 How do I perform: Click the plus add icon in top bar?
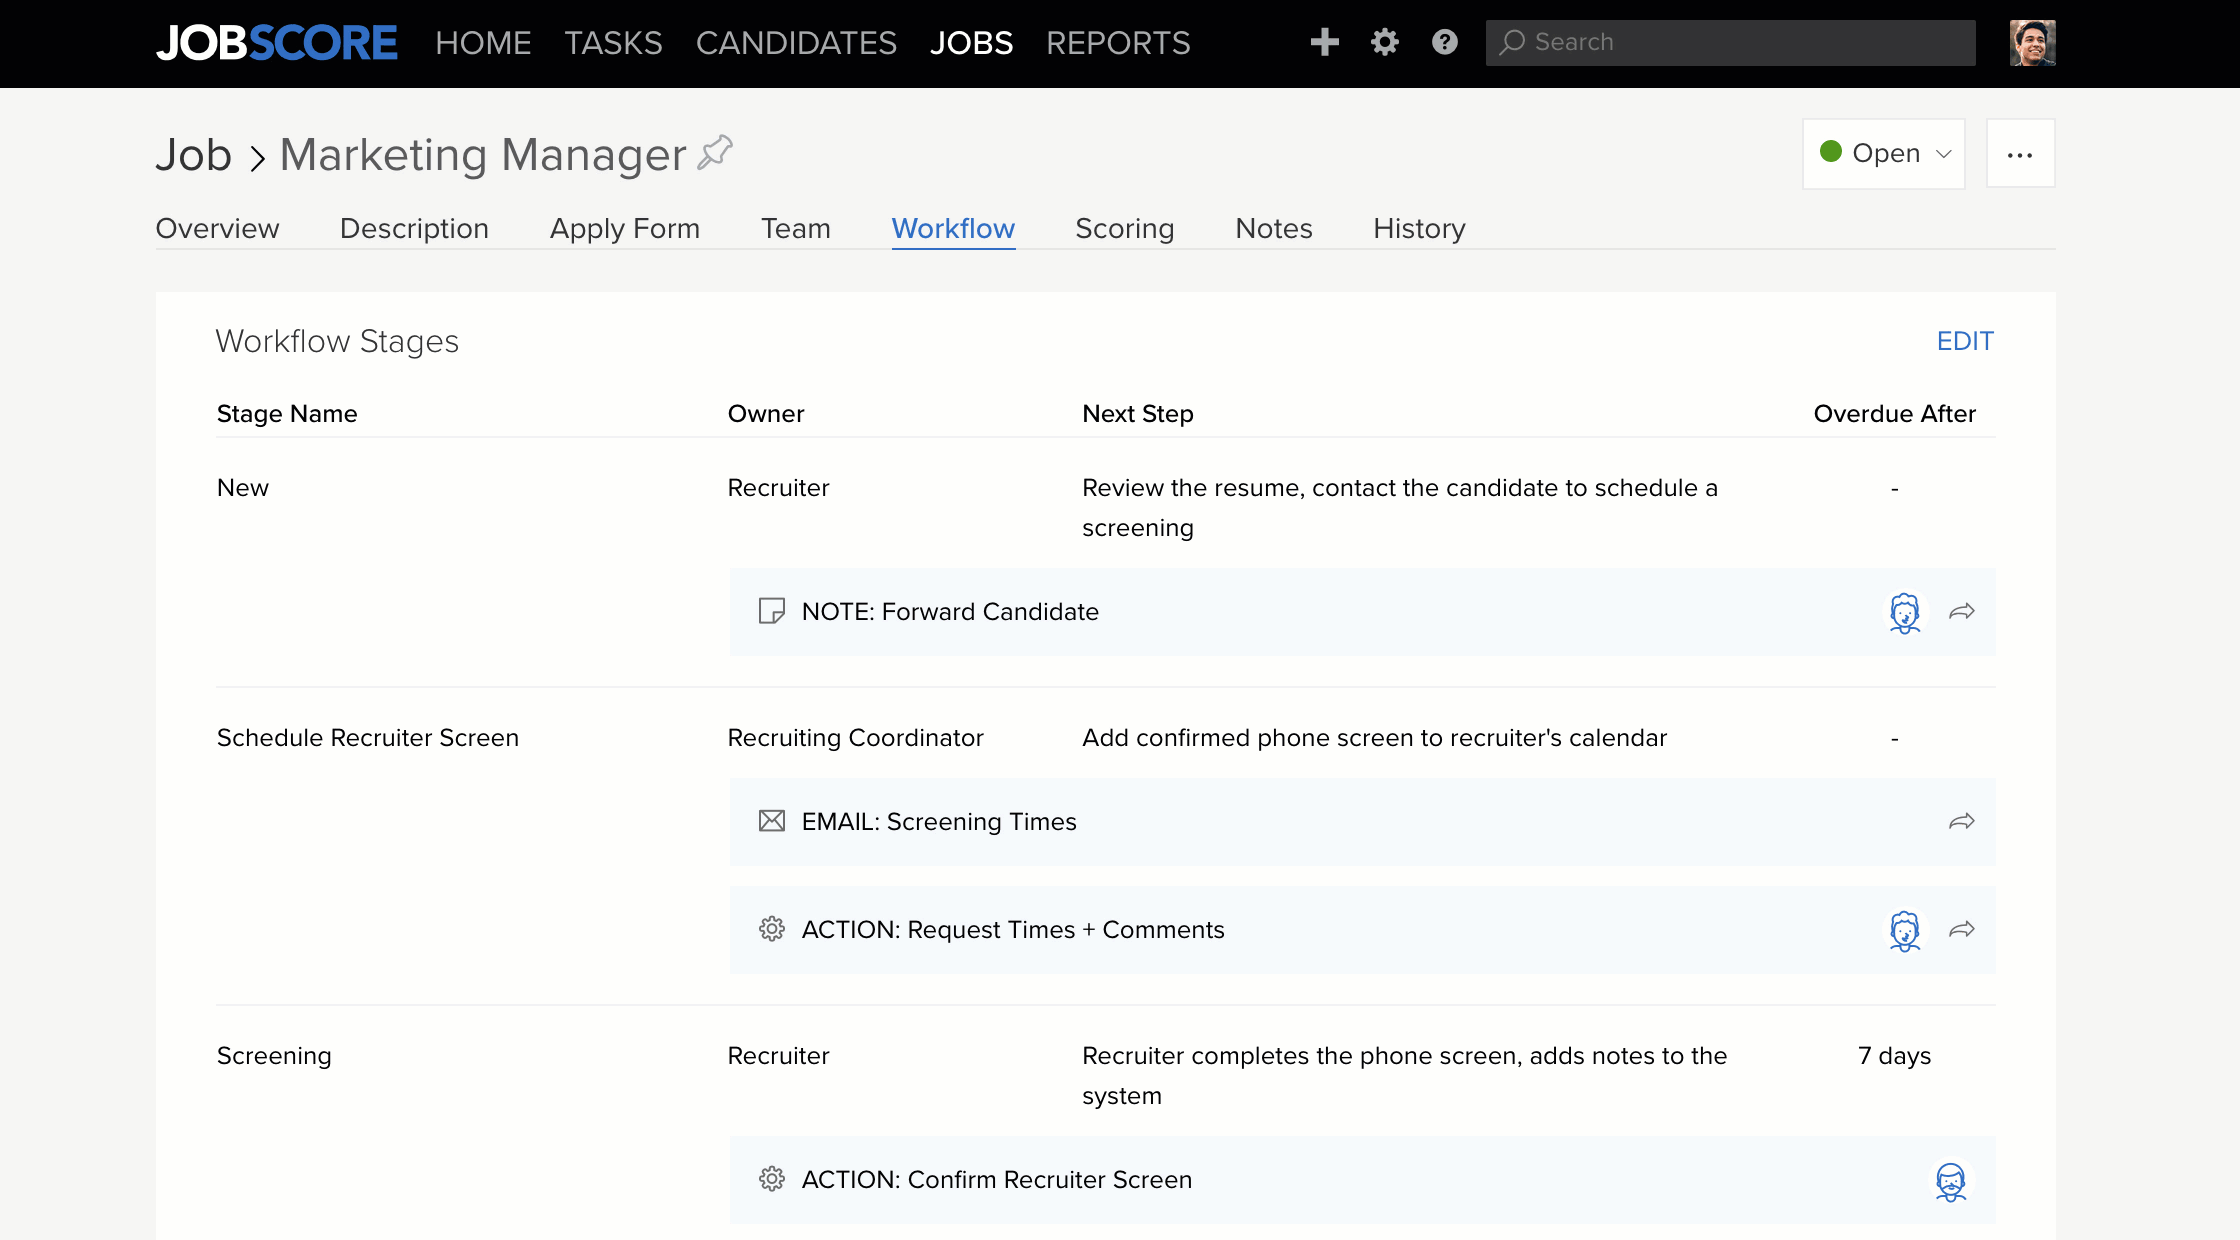[x=1324, y=42]
